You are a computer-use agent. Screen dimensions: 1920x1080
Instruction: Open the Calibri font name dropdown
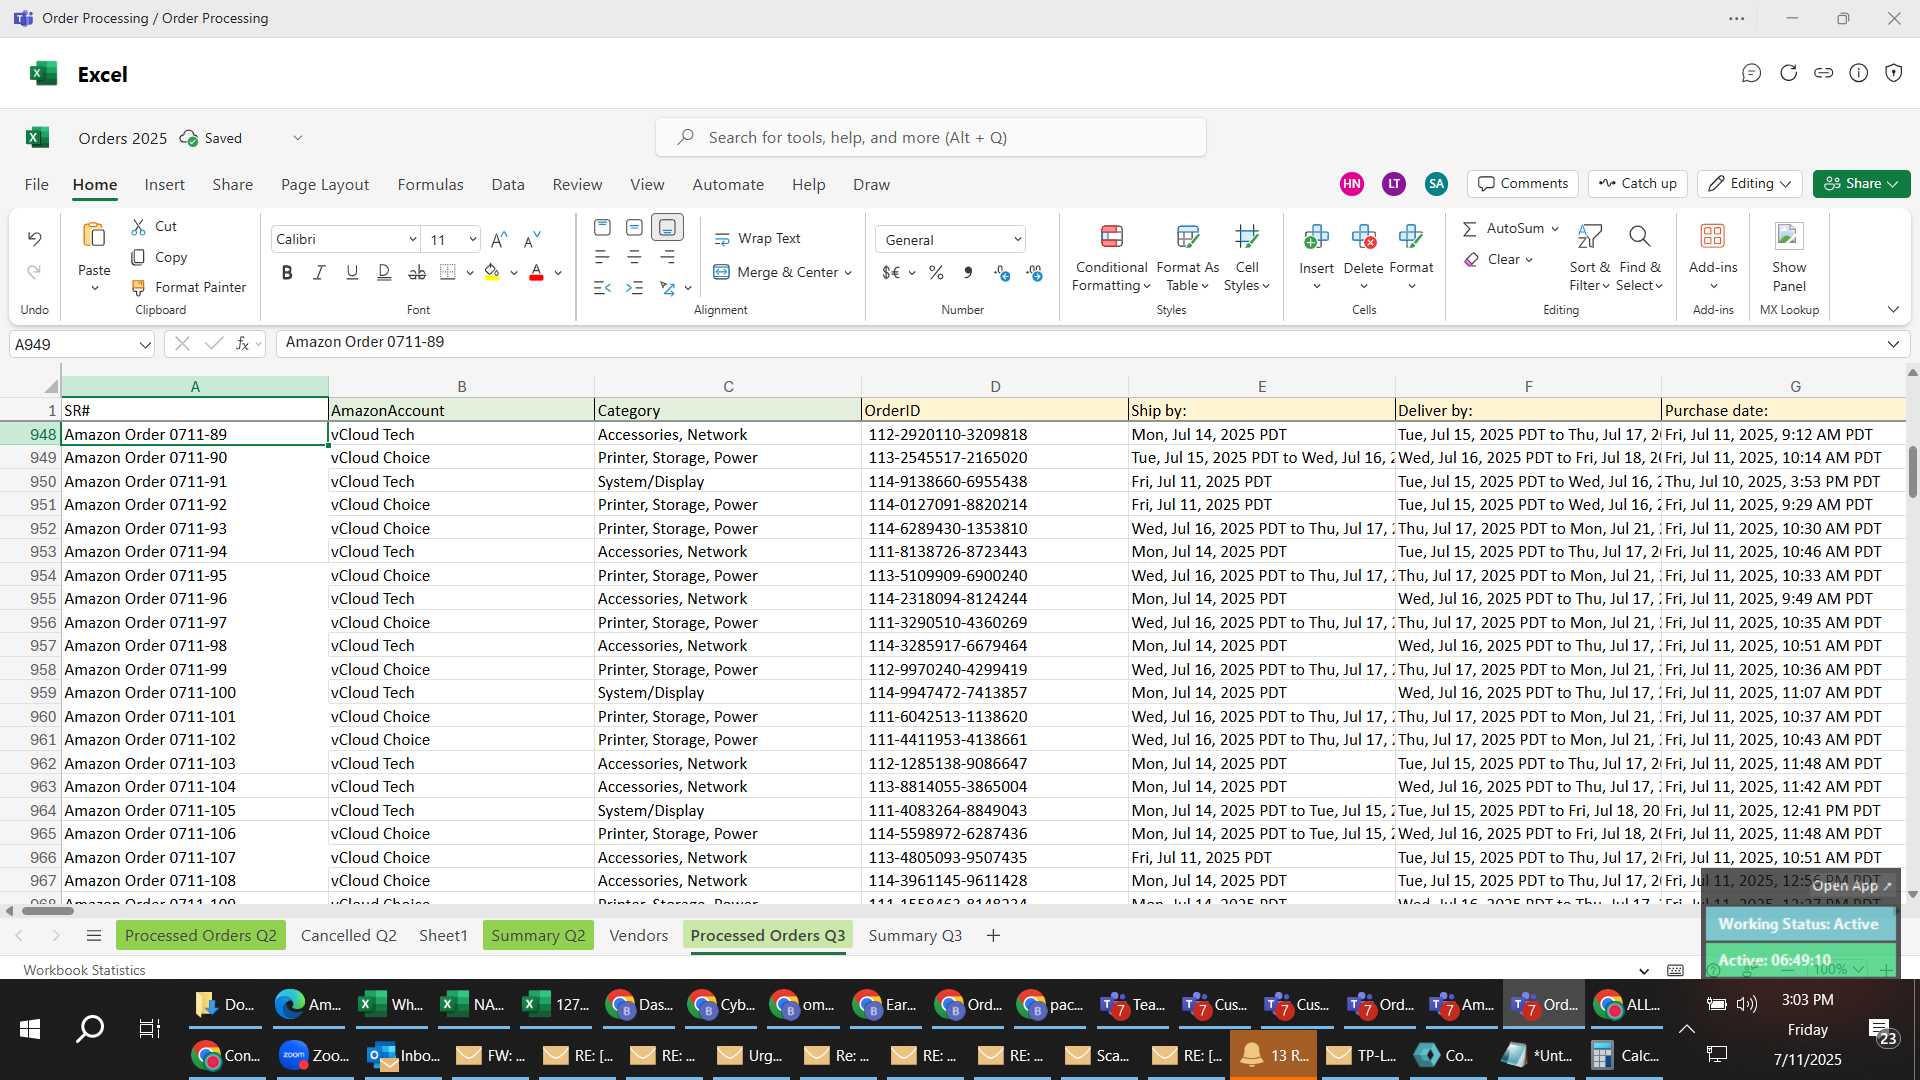click(412, 240)
